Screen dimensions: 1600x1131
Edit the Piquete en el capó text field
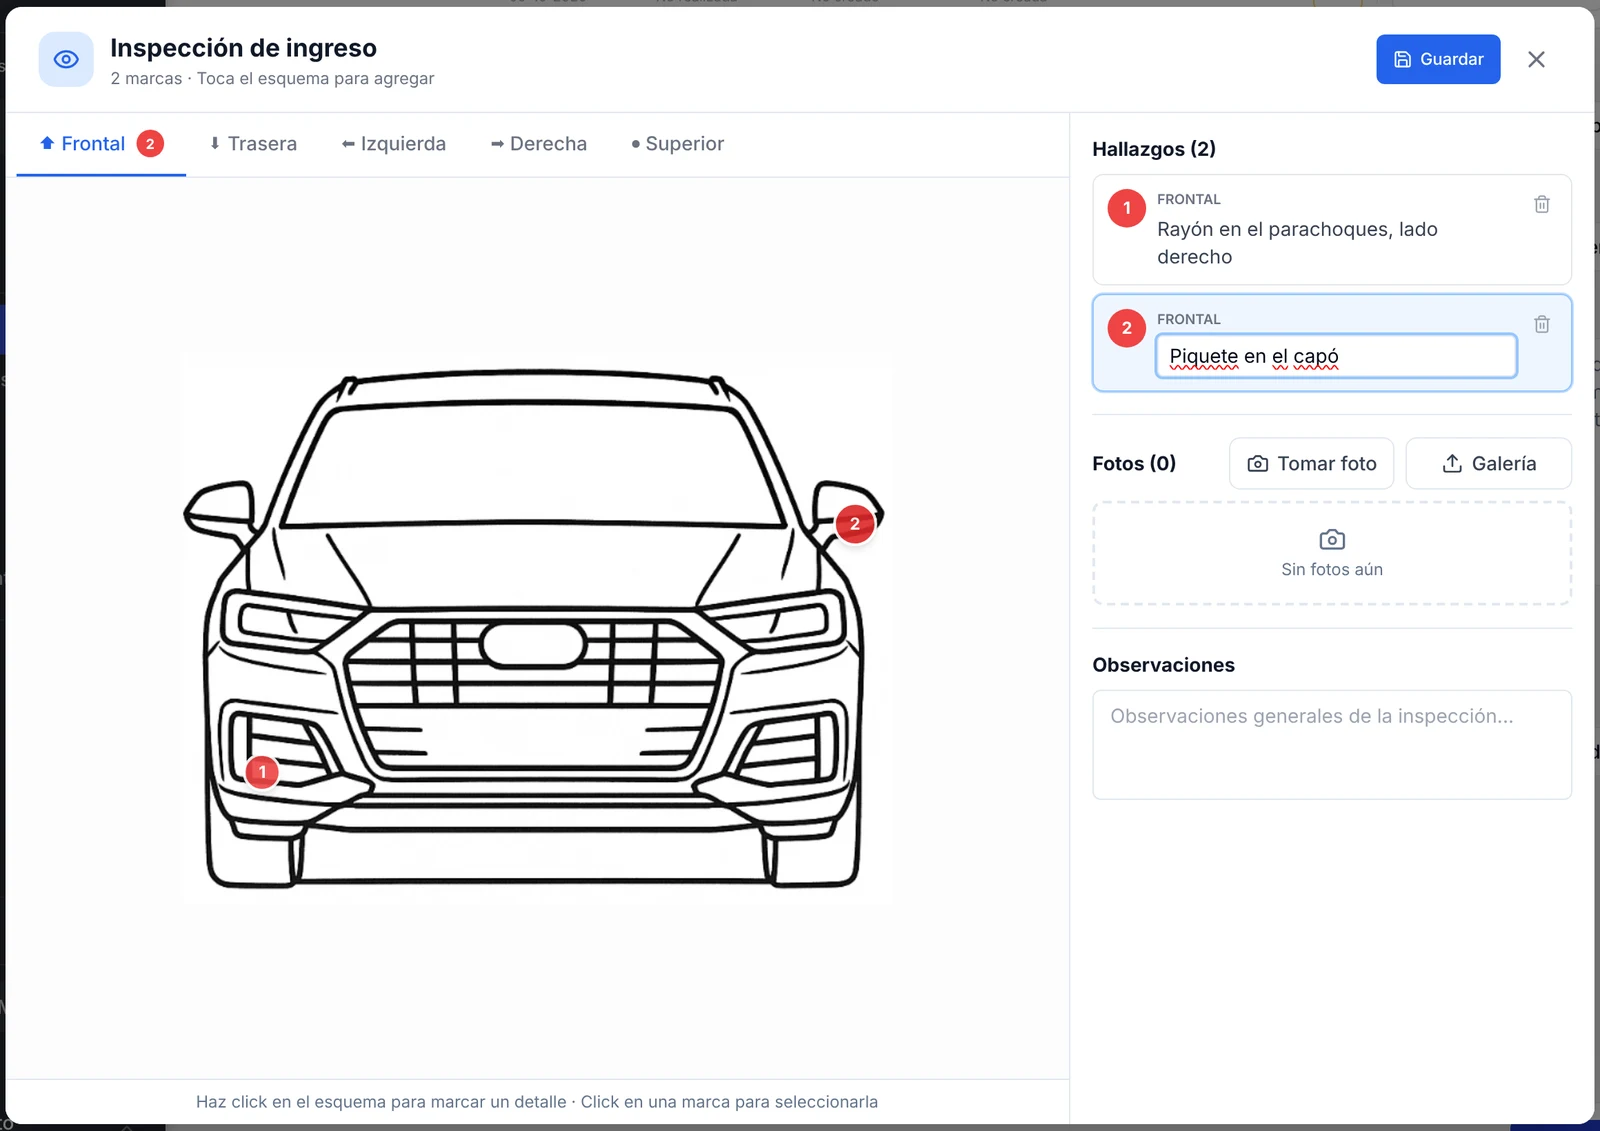tap(1336, 356)
